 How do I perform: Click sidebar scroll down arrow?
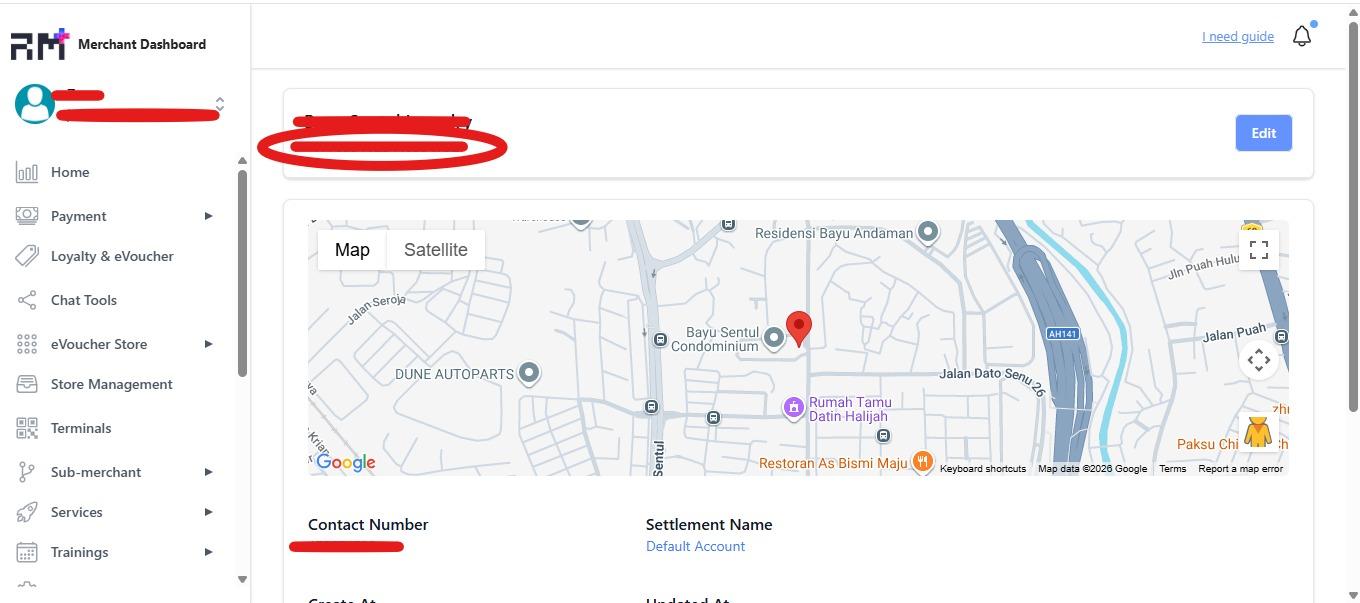coord(242,579)
